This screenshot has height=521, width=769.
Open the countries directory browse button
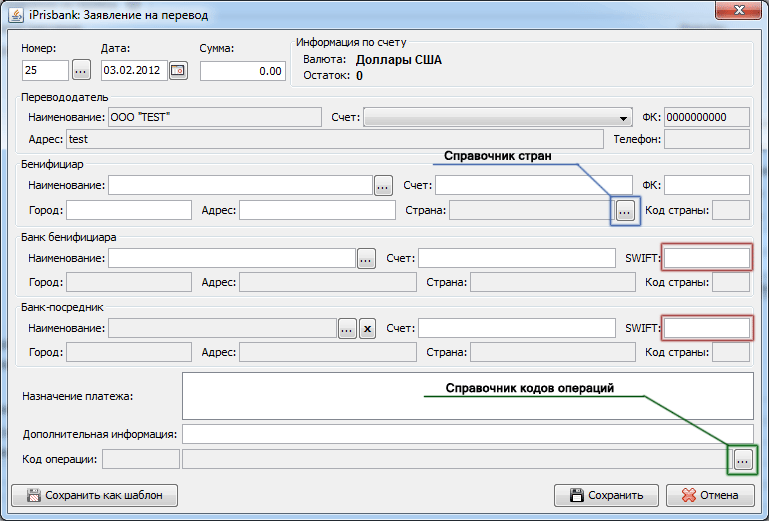point(625,210)
